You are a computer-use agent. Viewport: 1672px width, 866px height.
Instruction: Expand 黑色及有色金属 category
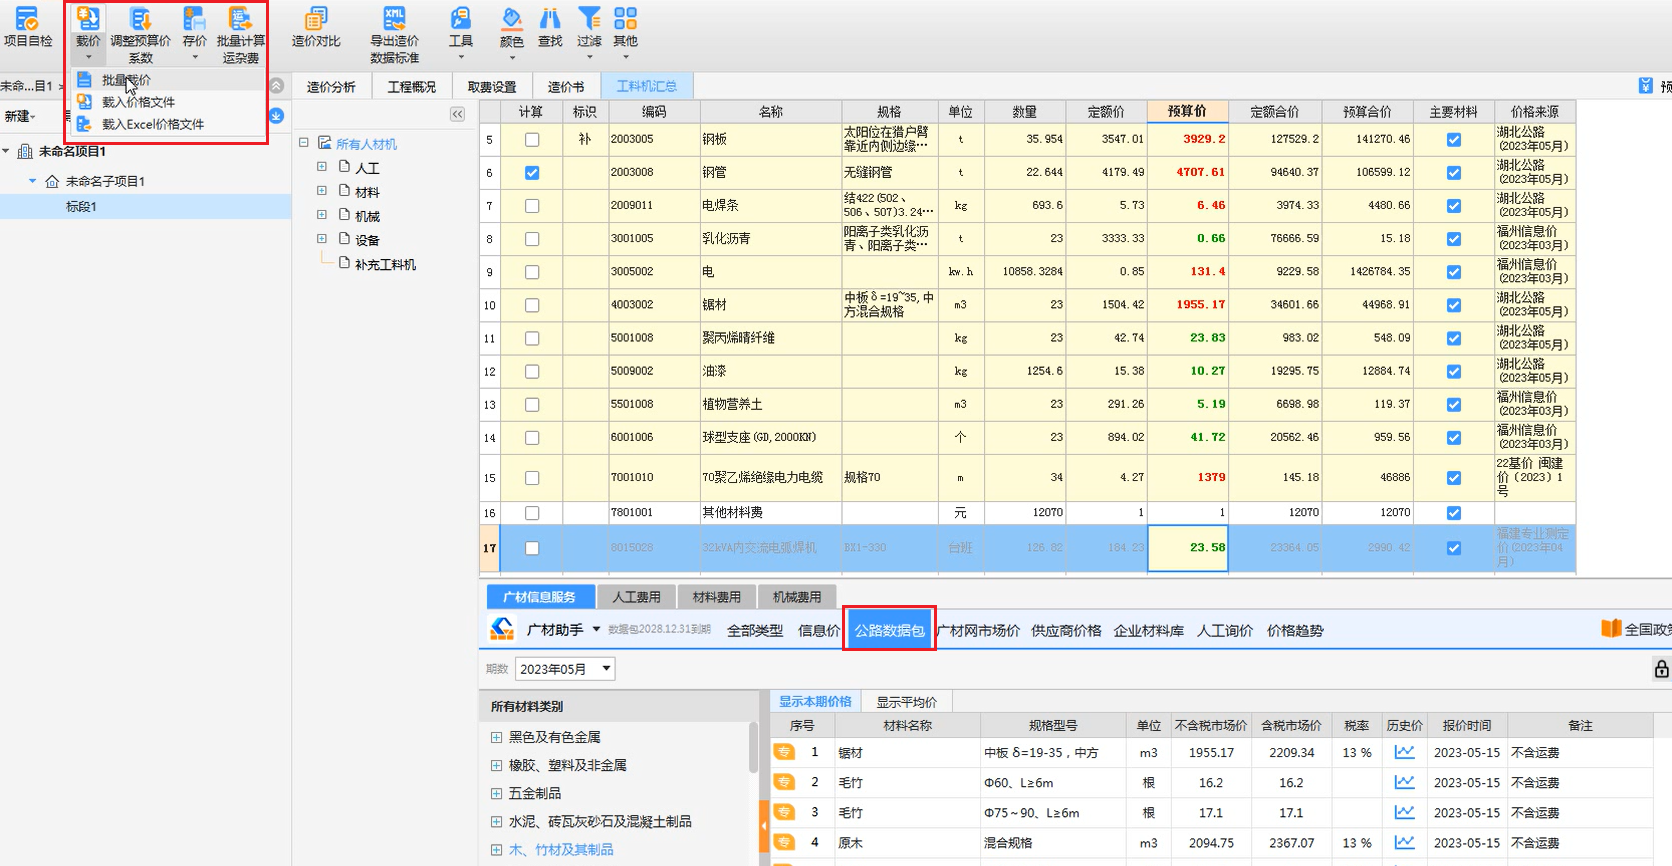point(496,737)
